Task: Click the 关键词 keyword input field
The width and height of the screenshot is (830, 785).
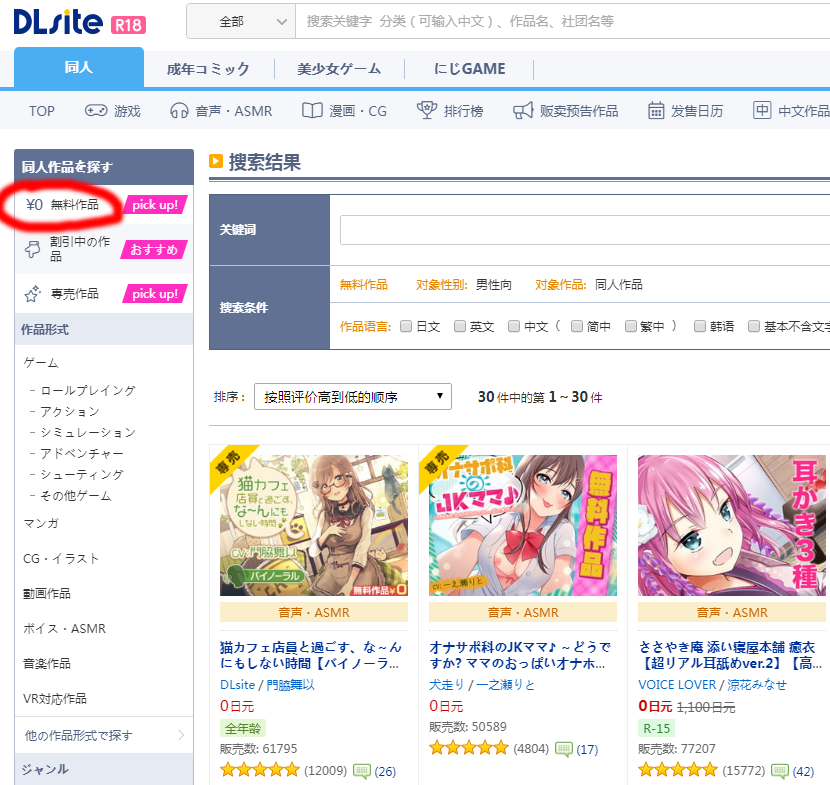Action: pos(585,230)
